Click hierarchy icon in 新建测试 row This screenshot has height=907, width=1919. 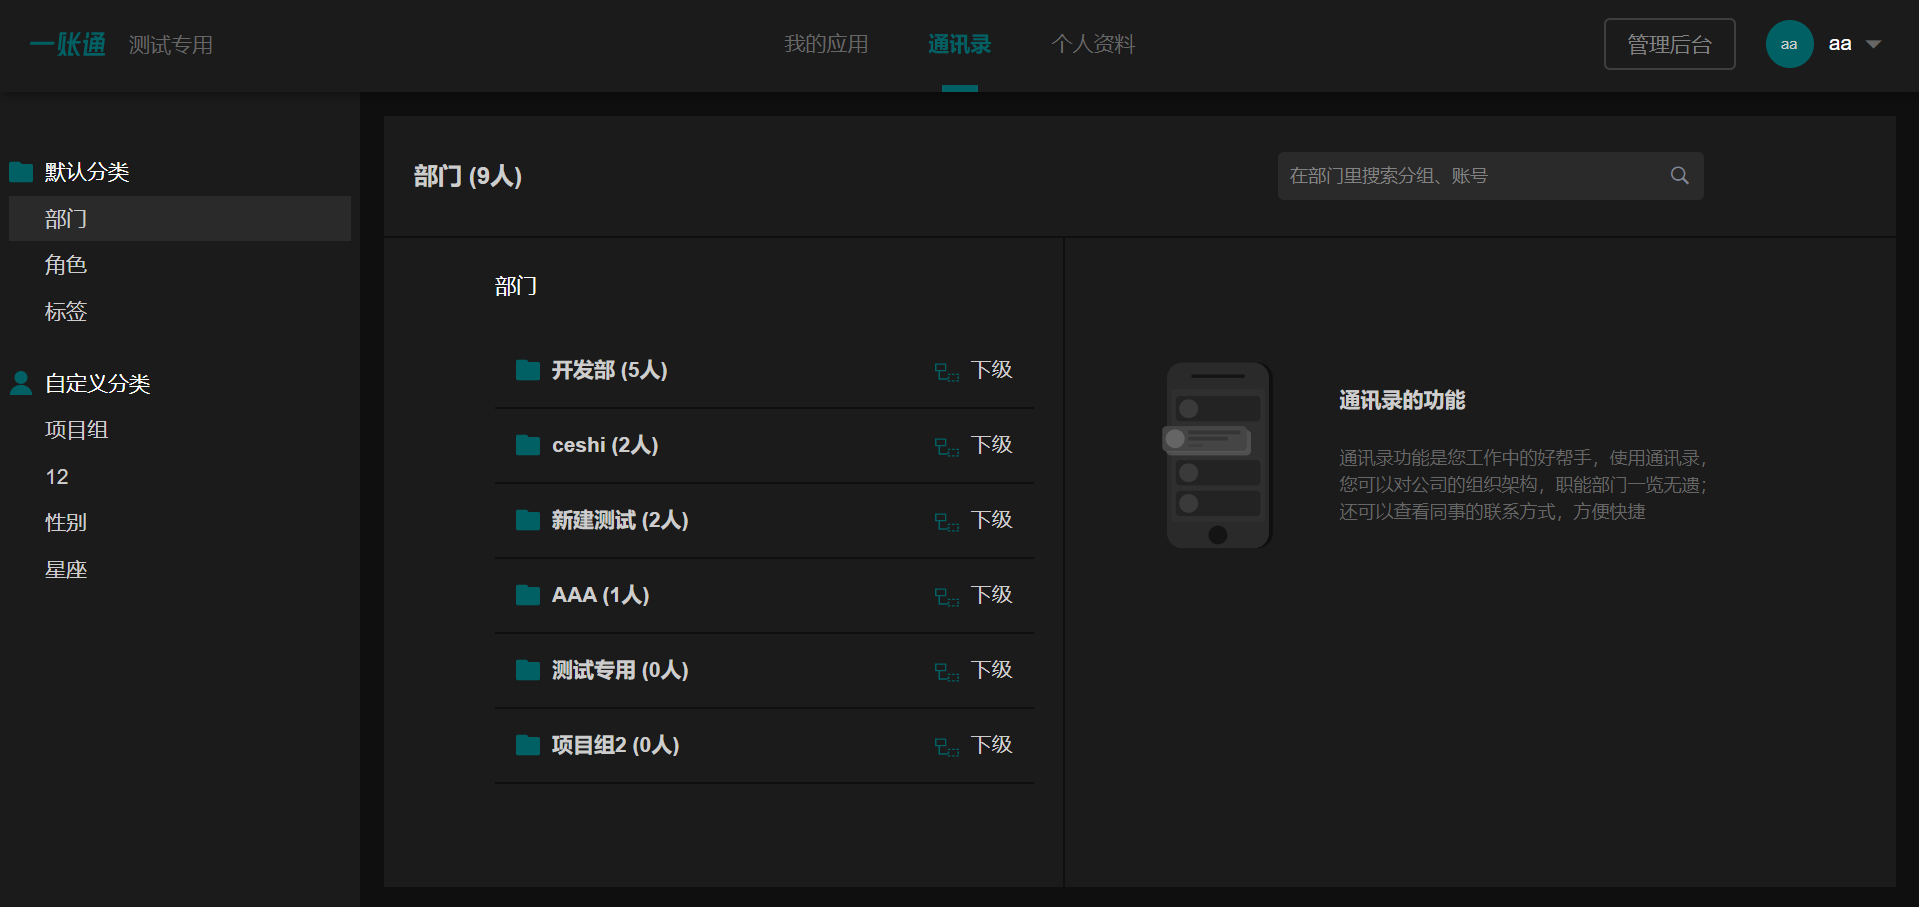click(x=947, y=522)
